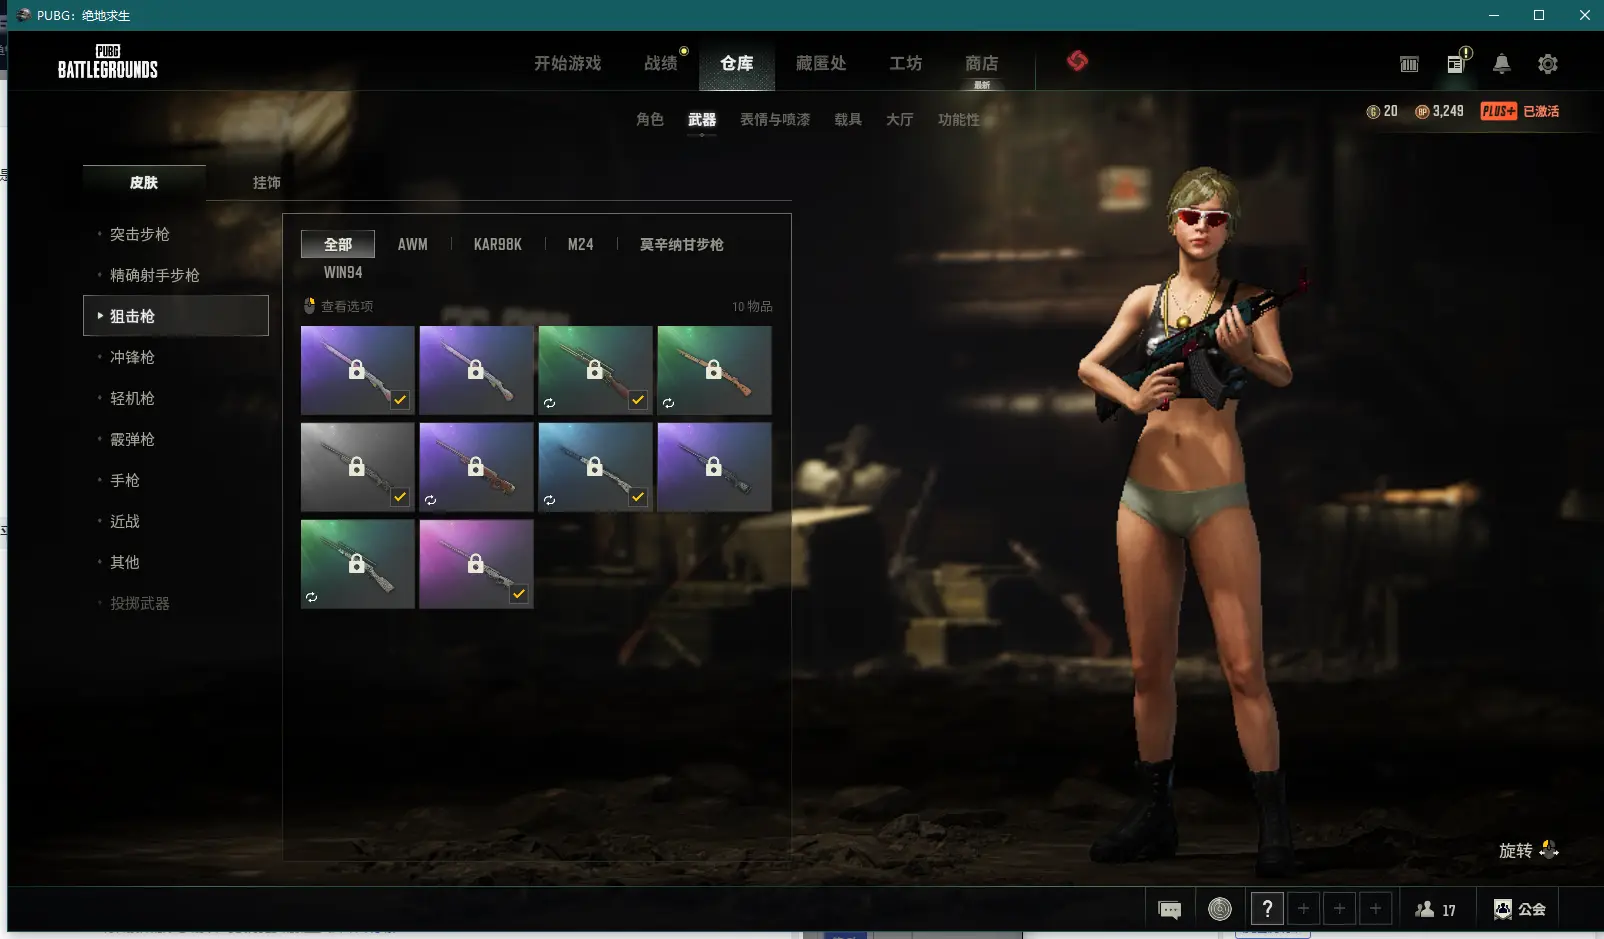Select first purple skin in top row

(358, 370)
